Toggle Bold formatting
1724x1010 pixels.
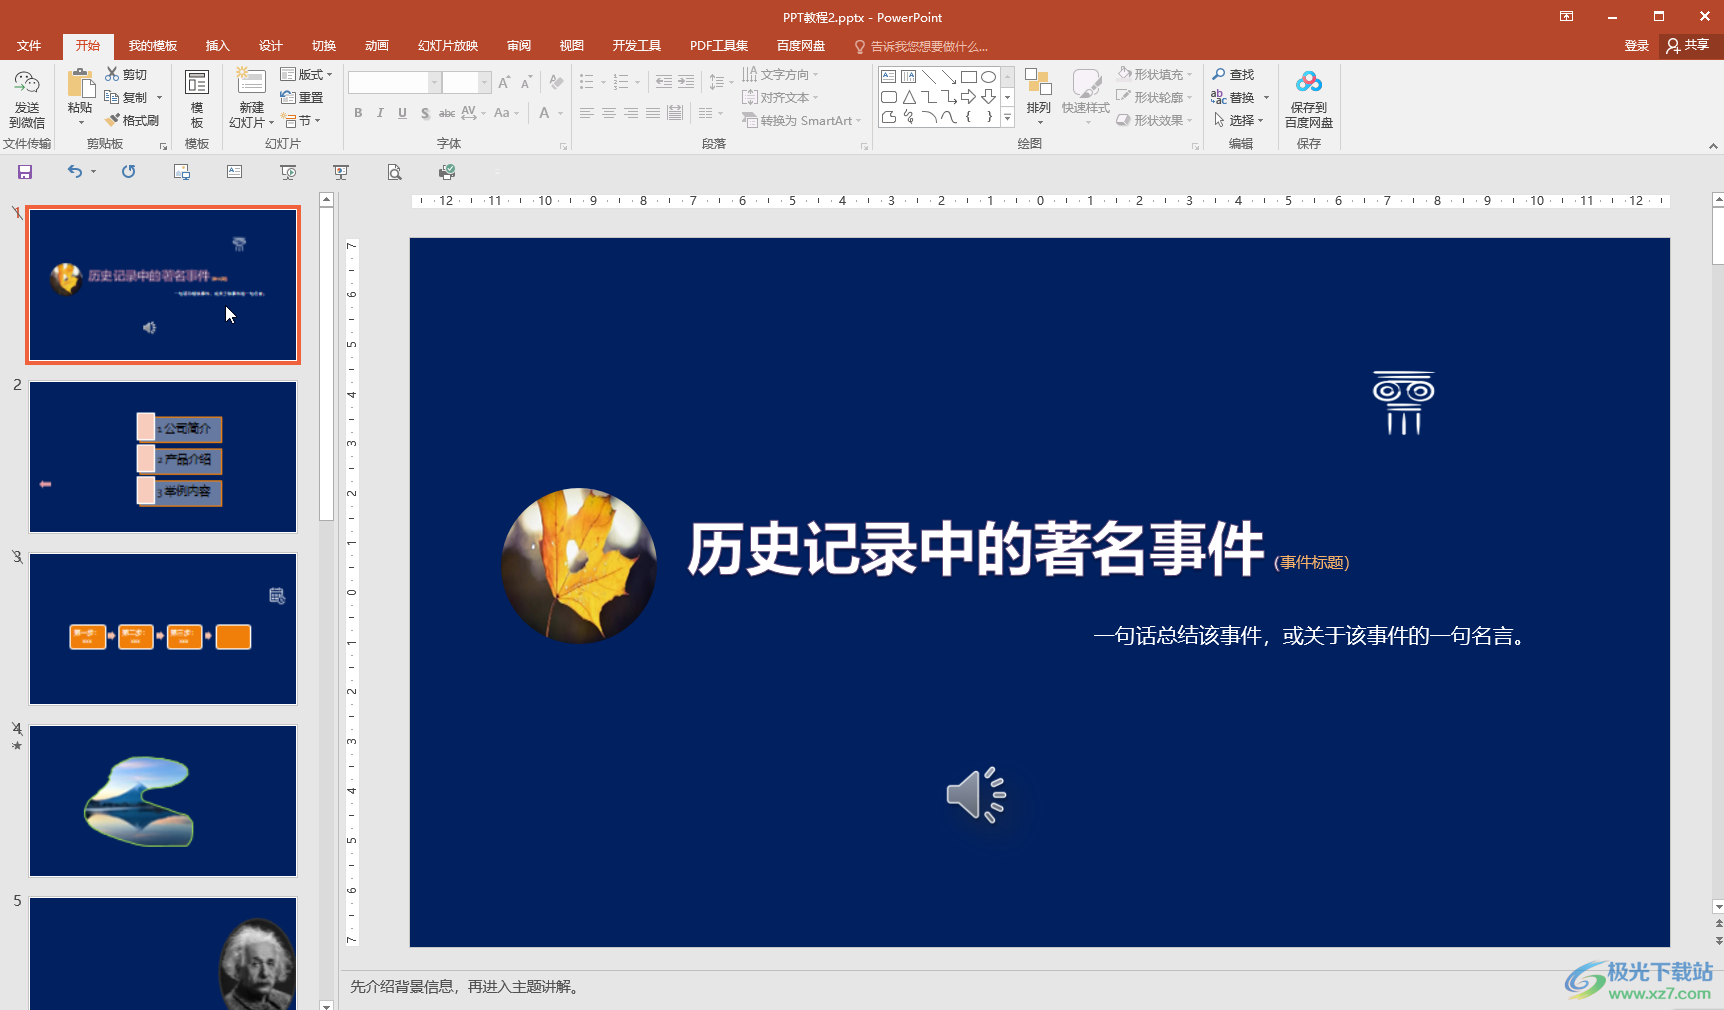click(x=358, y=113)
